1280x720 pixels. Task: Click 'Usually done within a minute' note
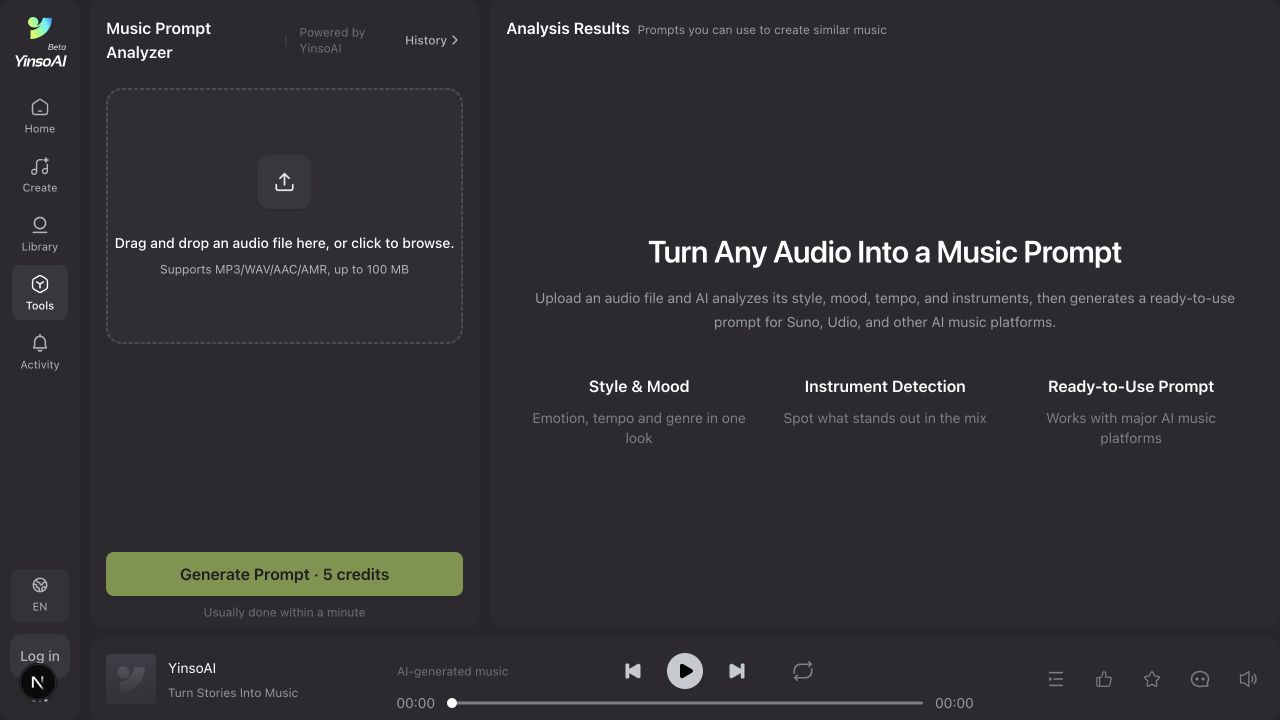pos(284,612)
